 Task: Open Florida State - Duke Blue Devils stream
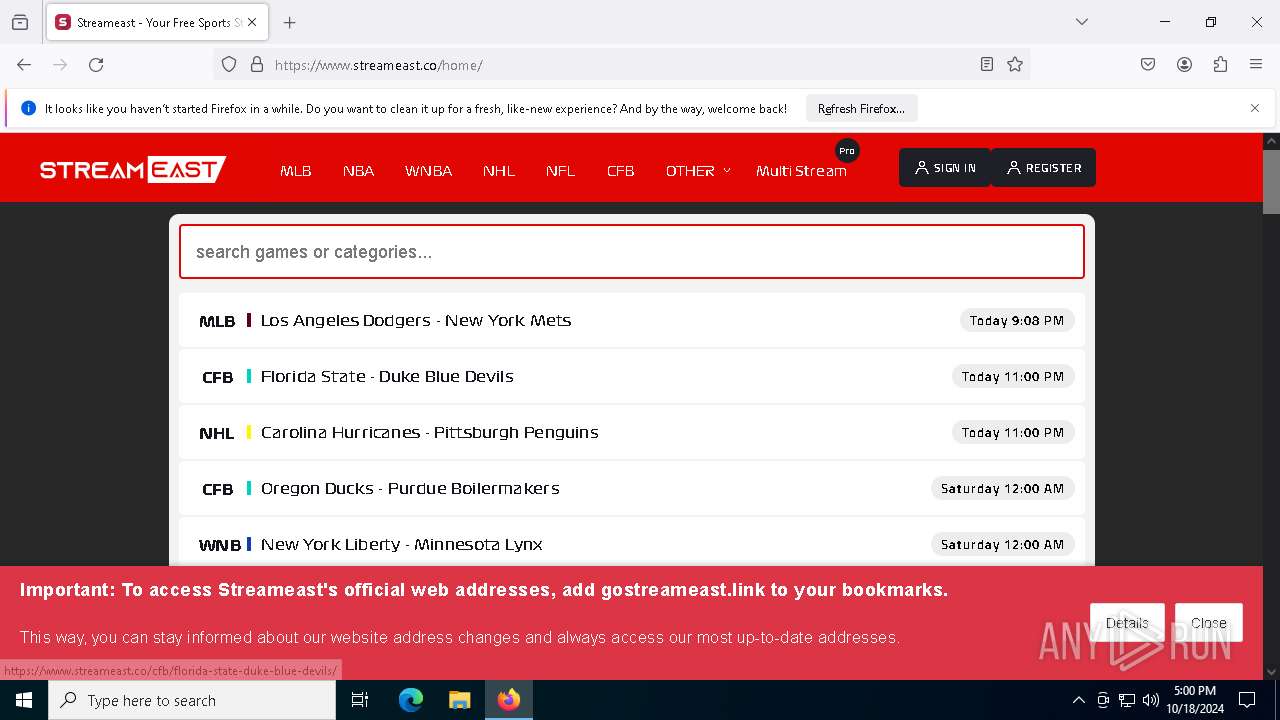(x=632, y=377)
